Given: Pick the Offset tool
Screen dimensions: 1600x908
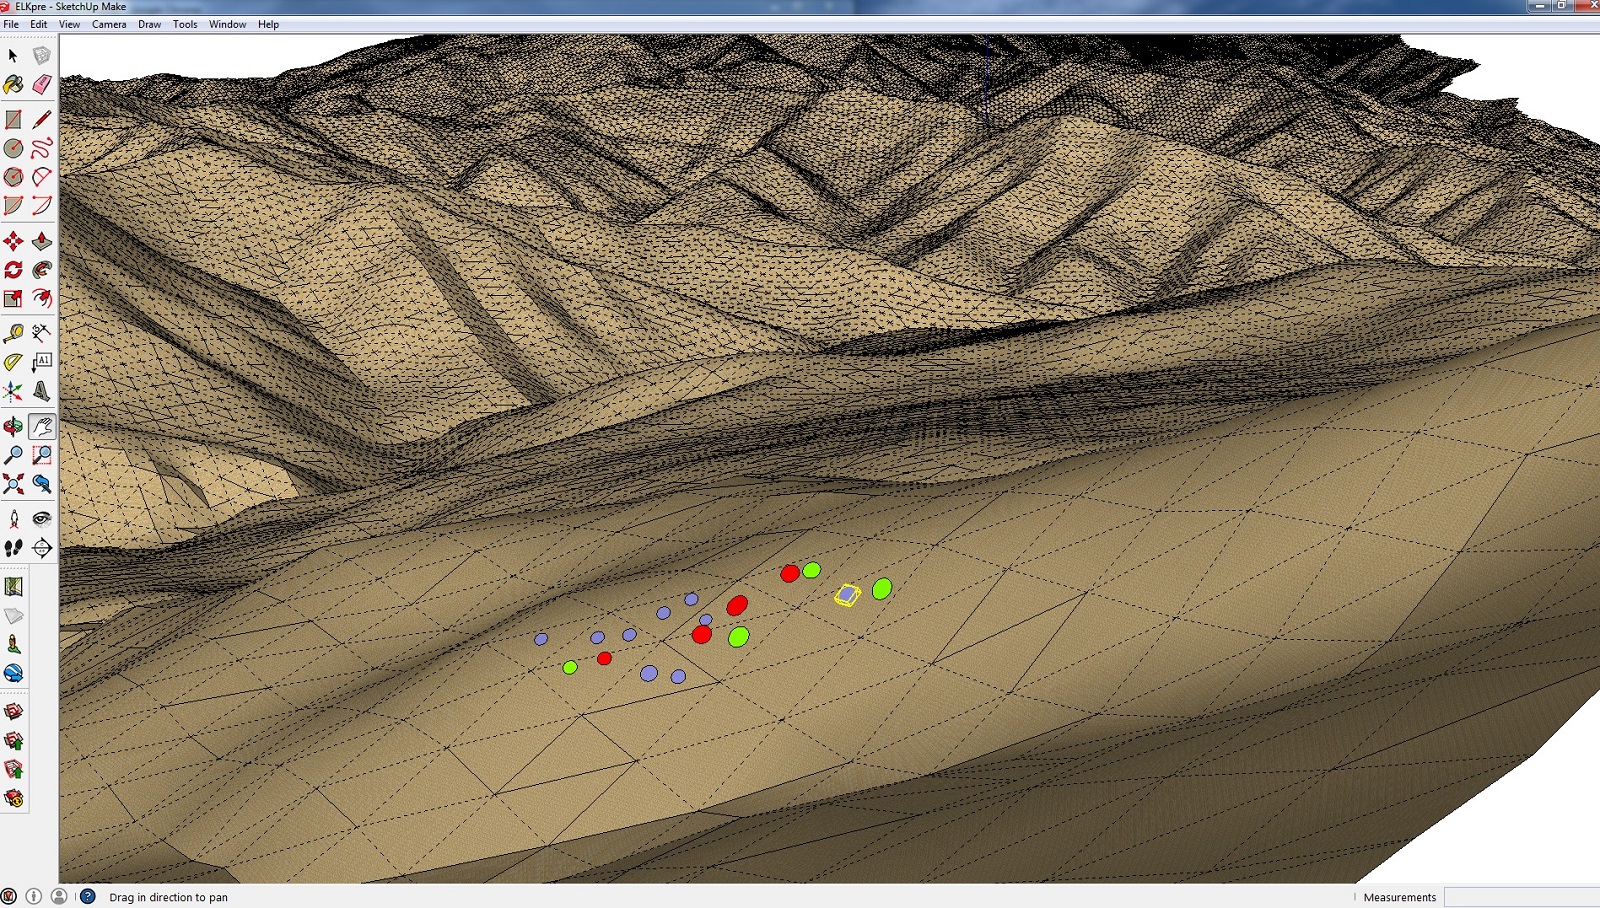Looking at the screenshot, I should tap(42, 298).
